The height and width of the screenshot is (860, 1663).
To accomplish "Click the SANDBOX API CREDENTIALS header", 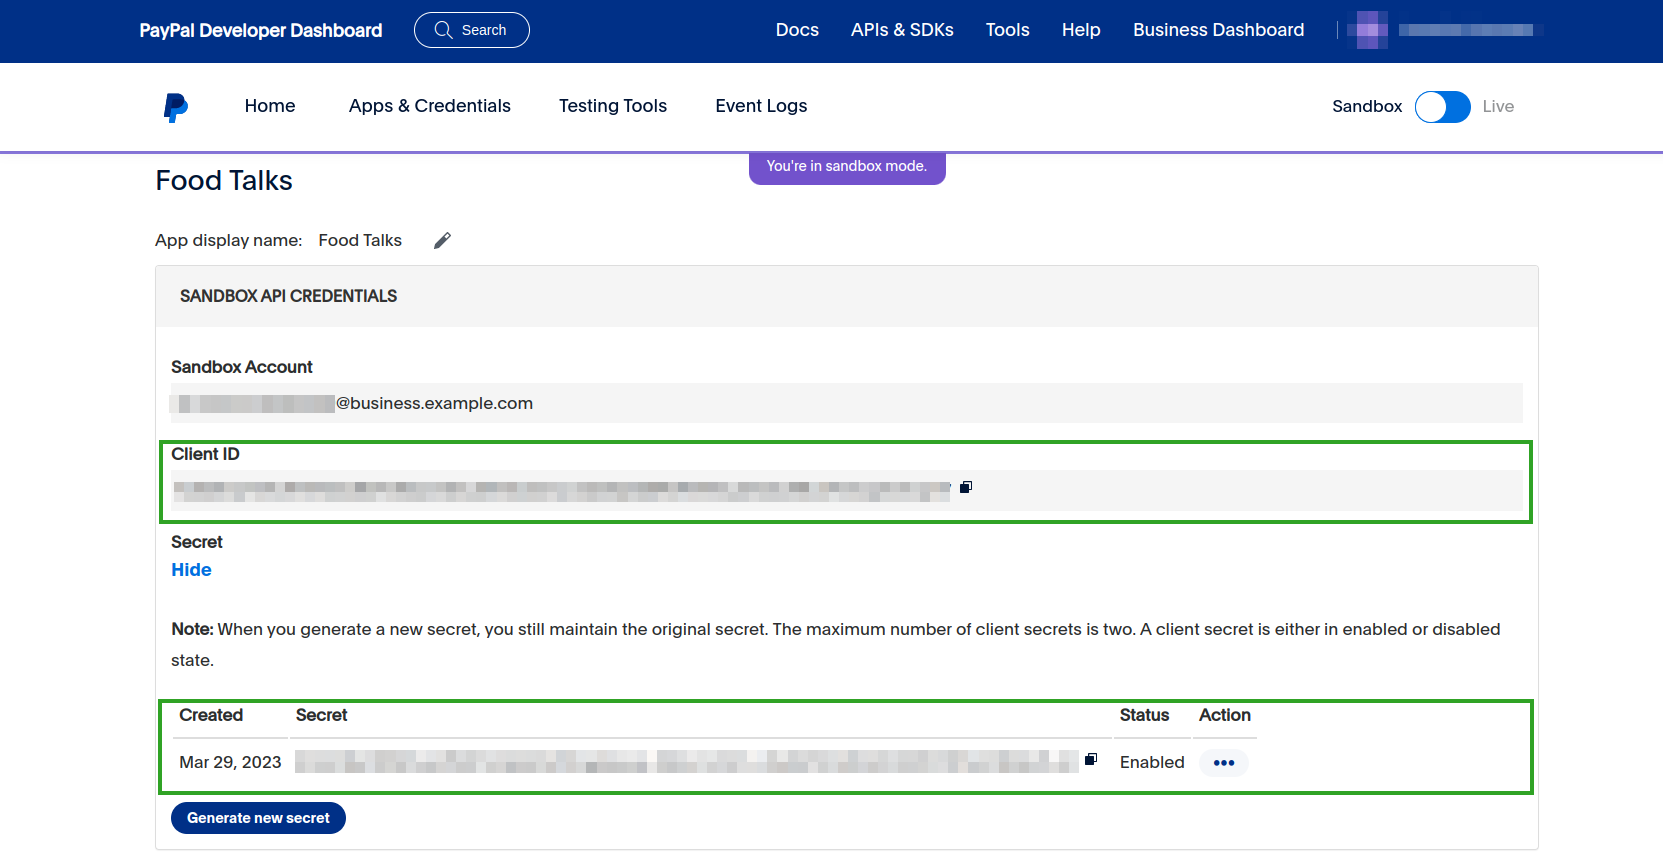I will pyautogui.click(x=288, y=296).
